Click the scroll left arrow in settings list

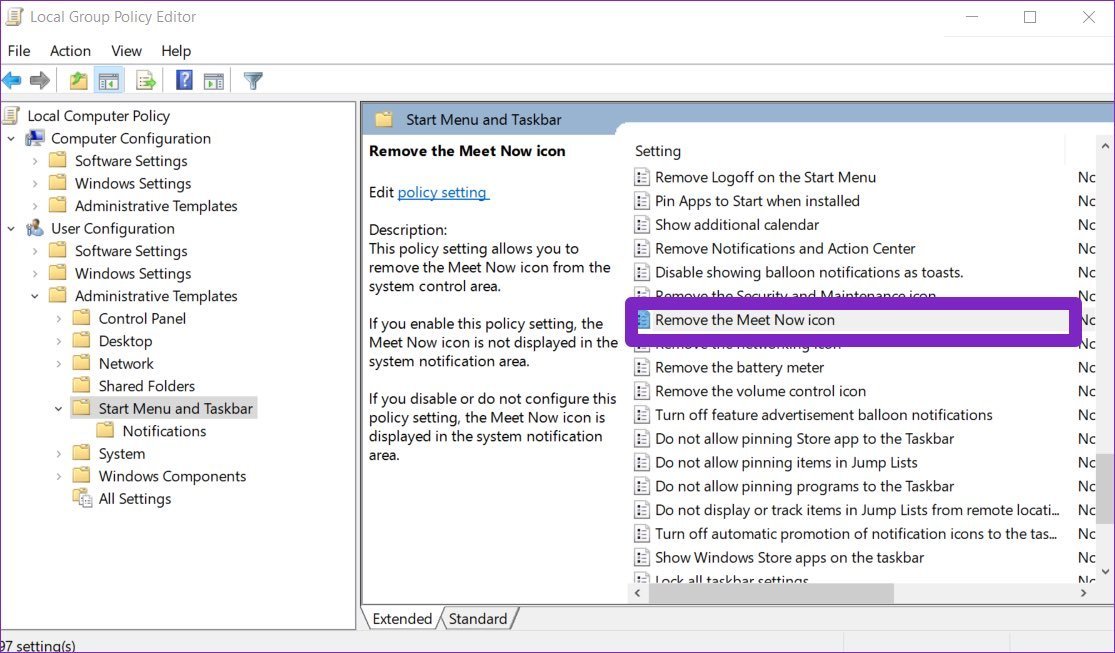pos(638,593)
